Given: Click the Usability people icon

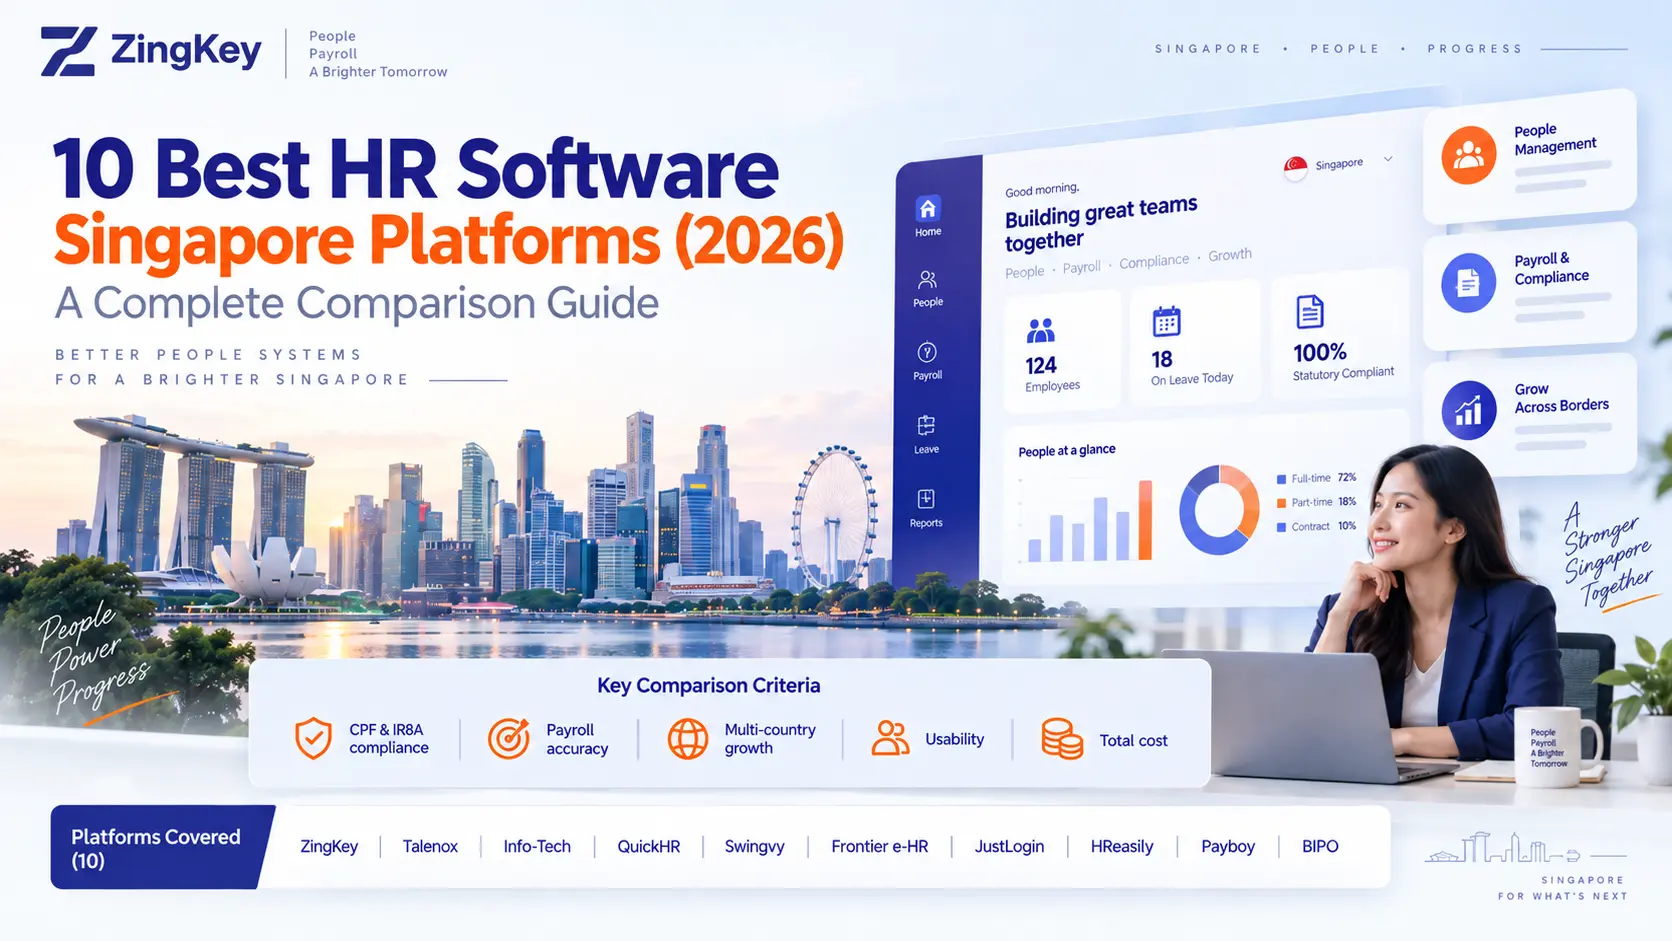Looking at the screenshot, I should (889, 738).
